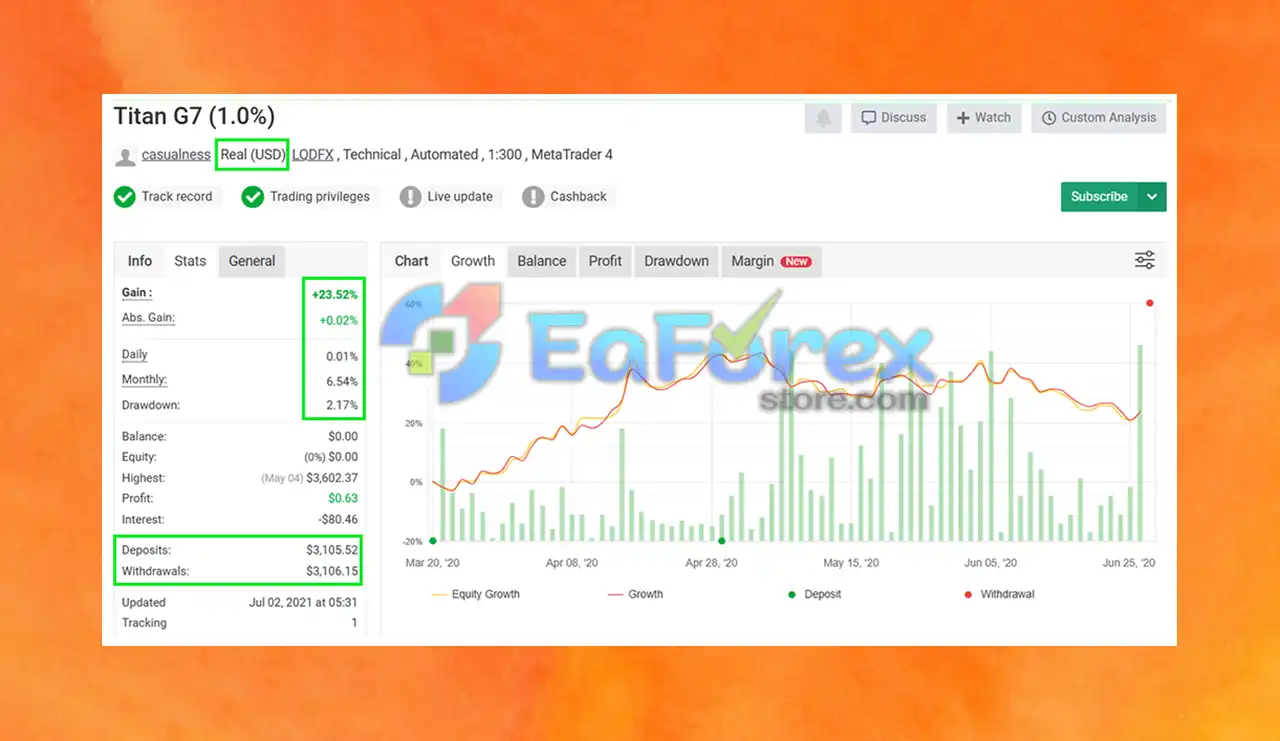Image resolution: width=1280 pixels, height=741 pixels.
Task: Open Custom Analysis
Action: pos(1098,118)
